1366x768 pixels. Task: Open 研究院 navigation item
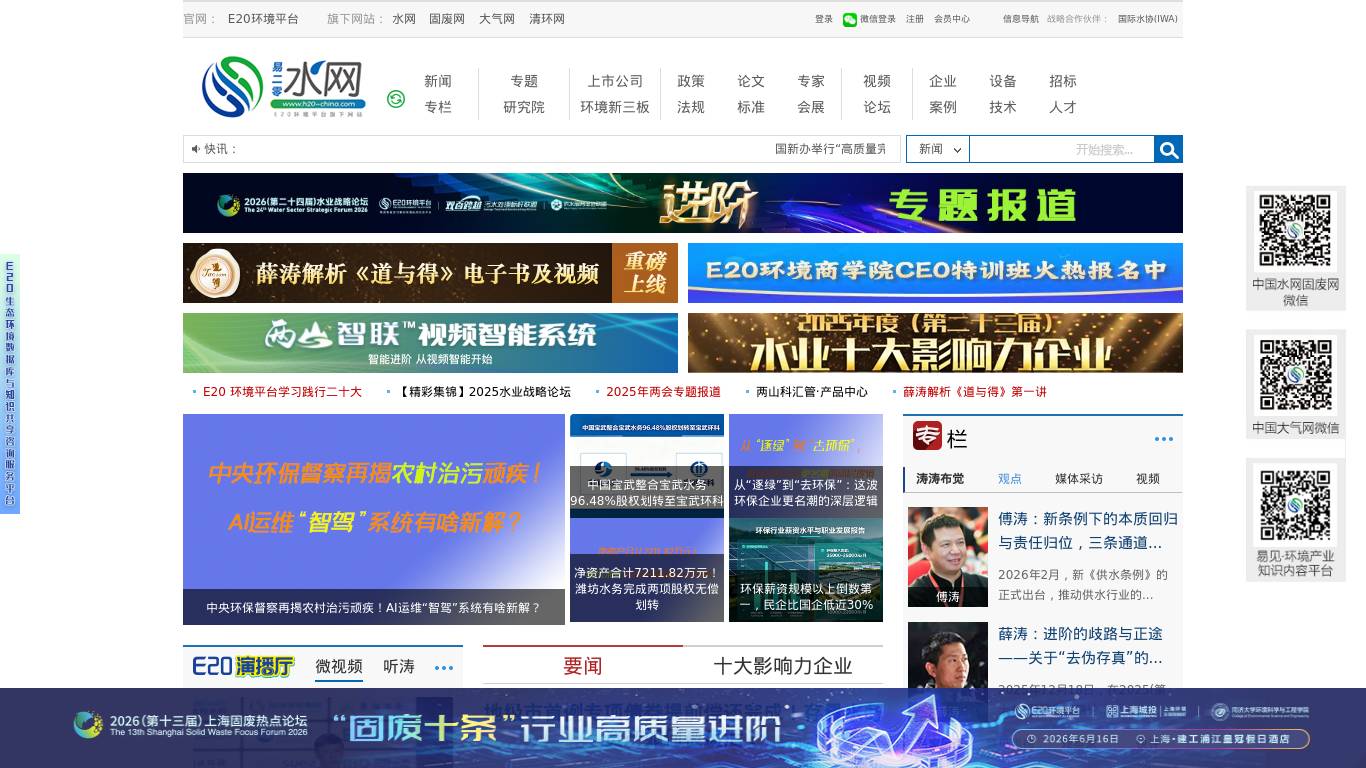pos(524,107)
